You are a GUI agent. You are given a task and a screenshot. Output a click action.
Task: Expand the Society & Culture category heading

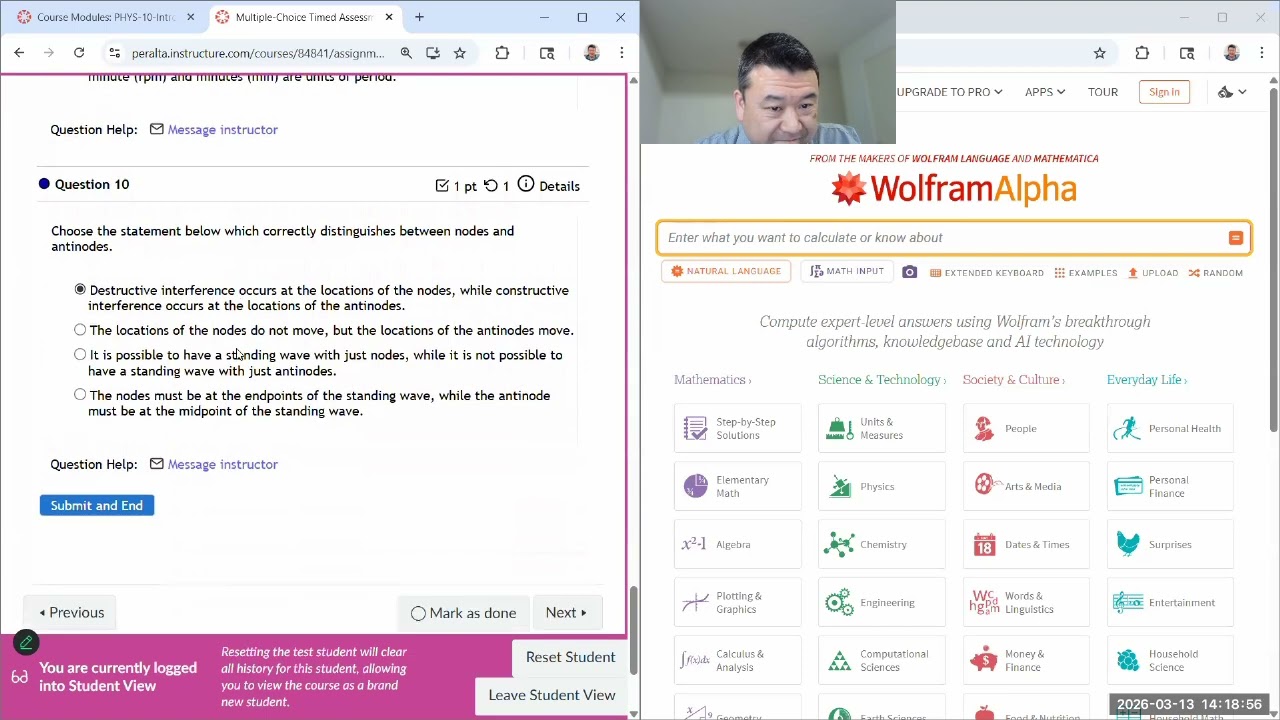(x=1013, y=380)
